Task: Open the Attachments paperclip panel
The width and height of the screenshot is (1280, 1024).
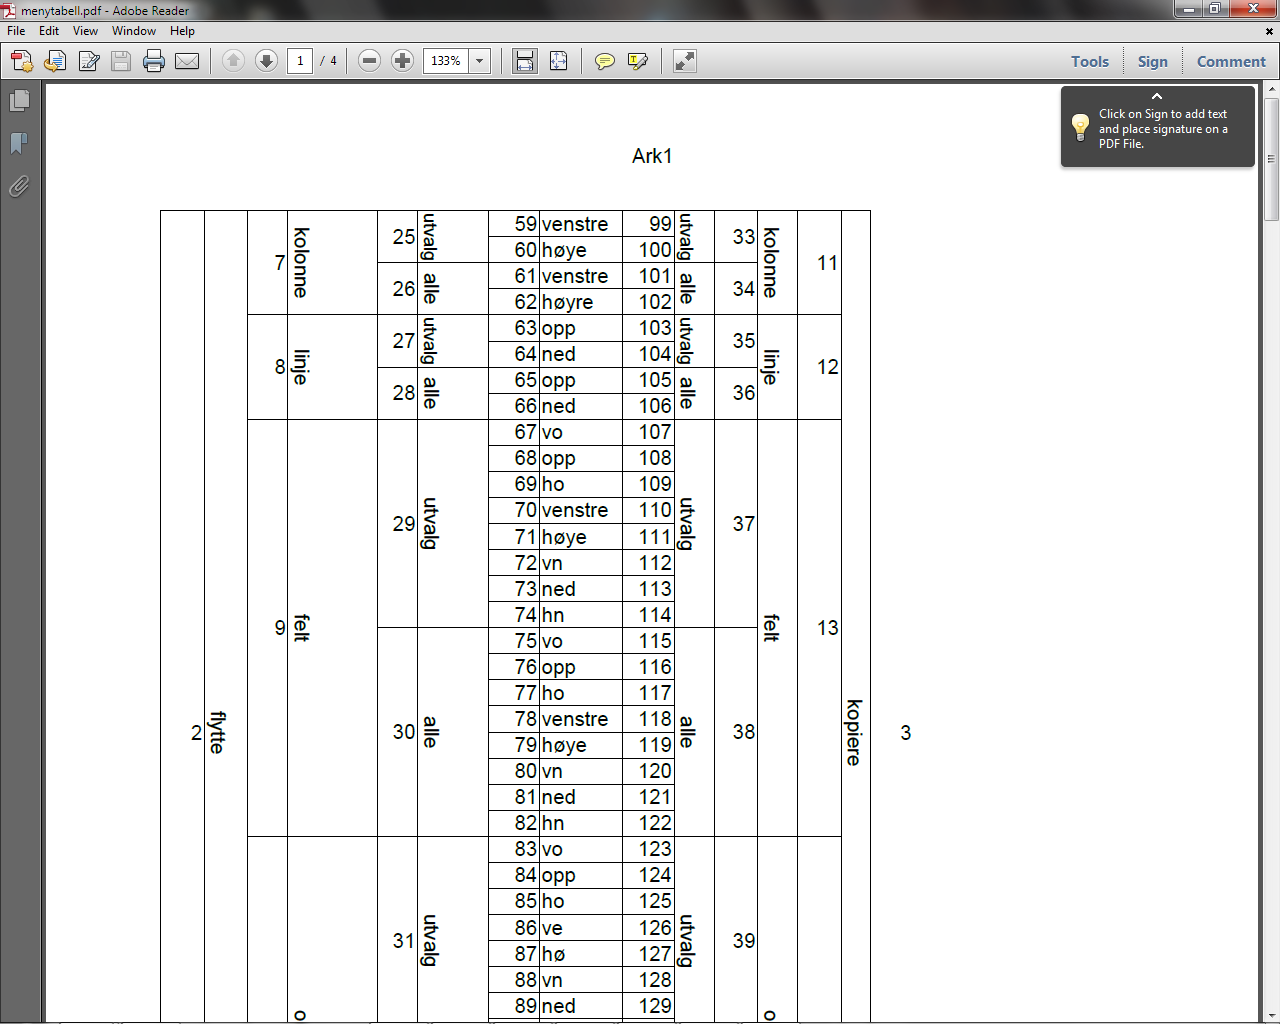Action: [19, 186]
